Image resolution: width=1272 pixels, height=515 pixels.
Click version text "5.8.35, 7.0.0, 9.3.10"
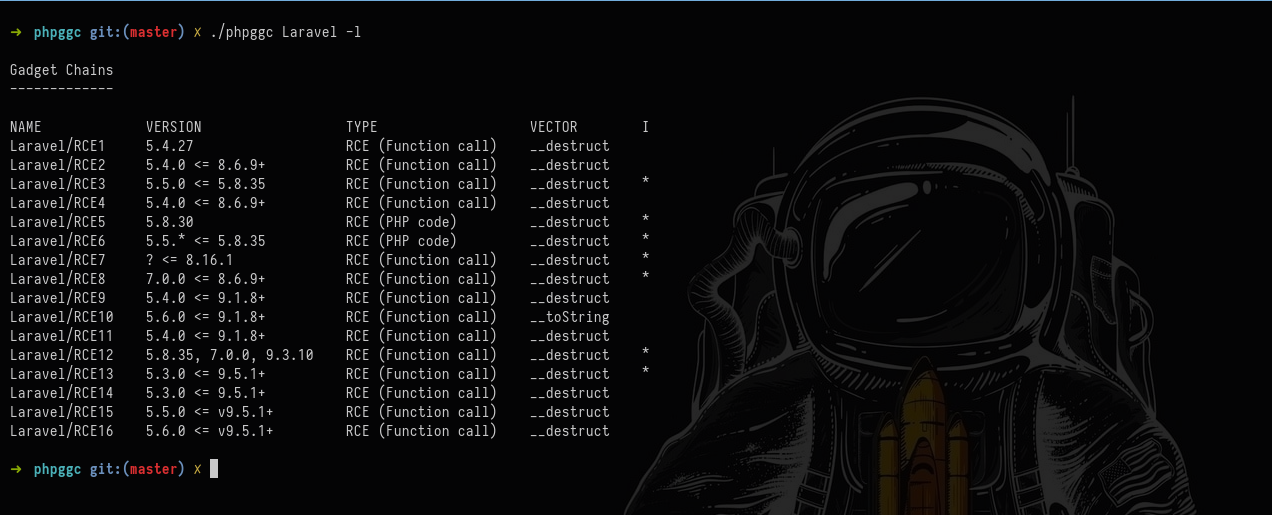(x=230, y=355)
